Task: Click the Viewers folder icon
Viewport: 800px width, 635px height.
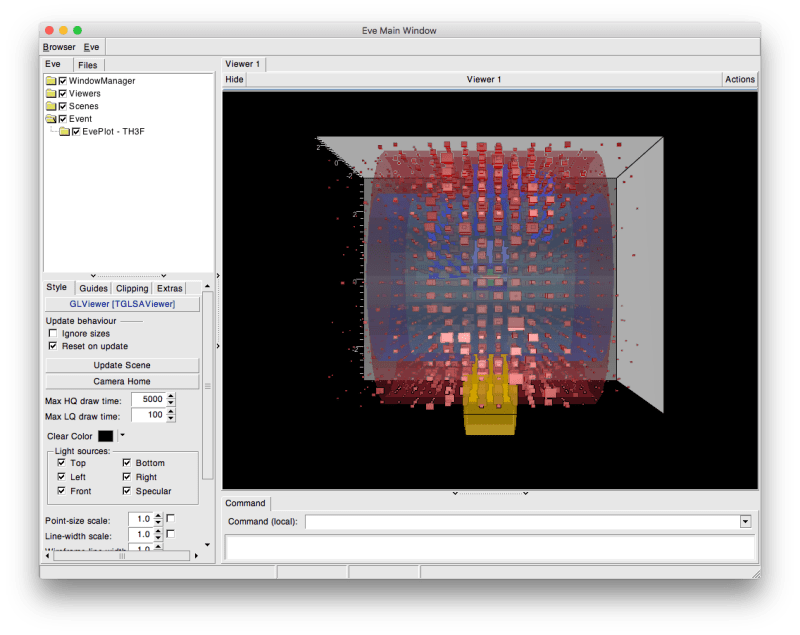Action: pyautogui.click(x=50, y=93)
